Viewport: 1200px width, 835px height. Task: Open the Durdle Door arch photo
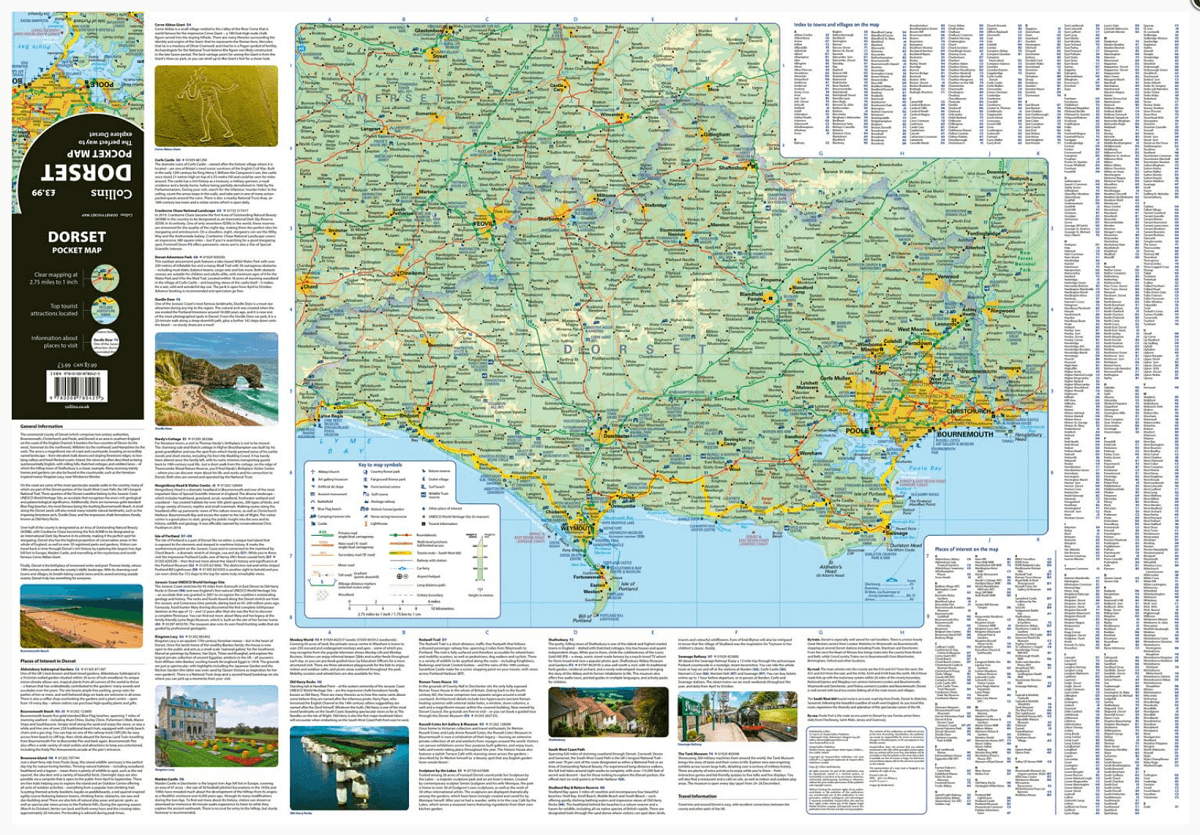(x=216, y=379)
